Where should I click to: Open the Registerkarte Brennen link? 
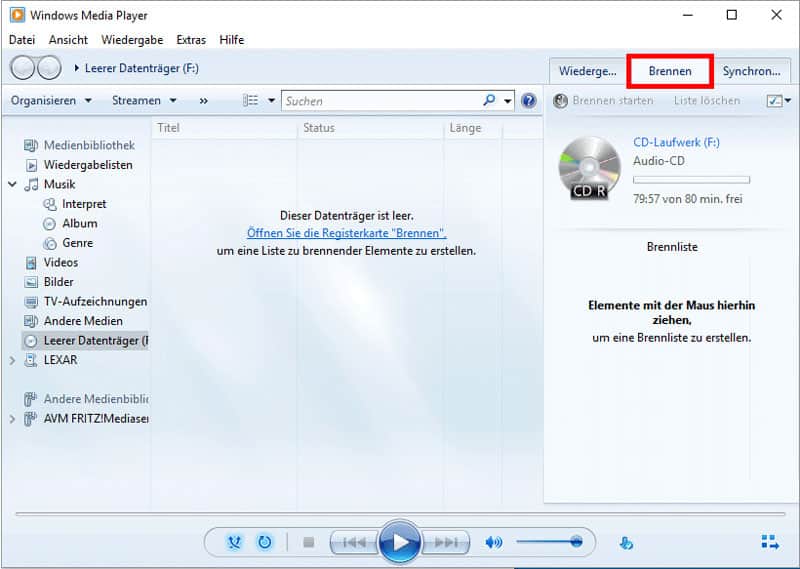pyautogui.click(x=346, y=233)
